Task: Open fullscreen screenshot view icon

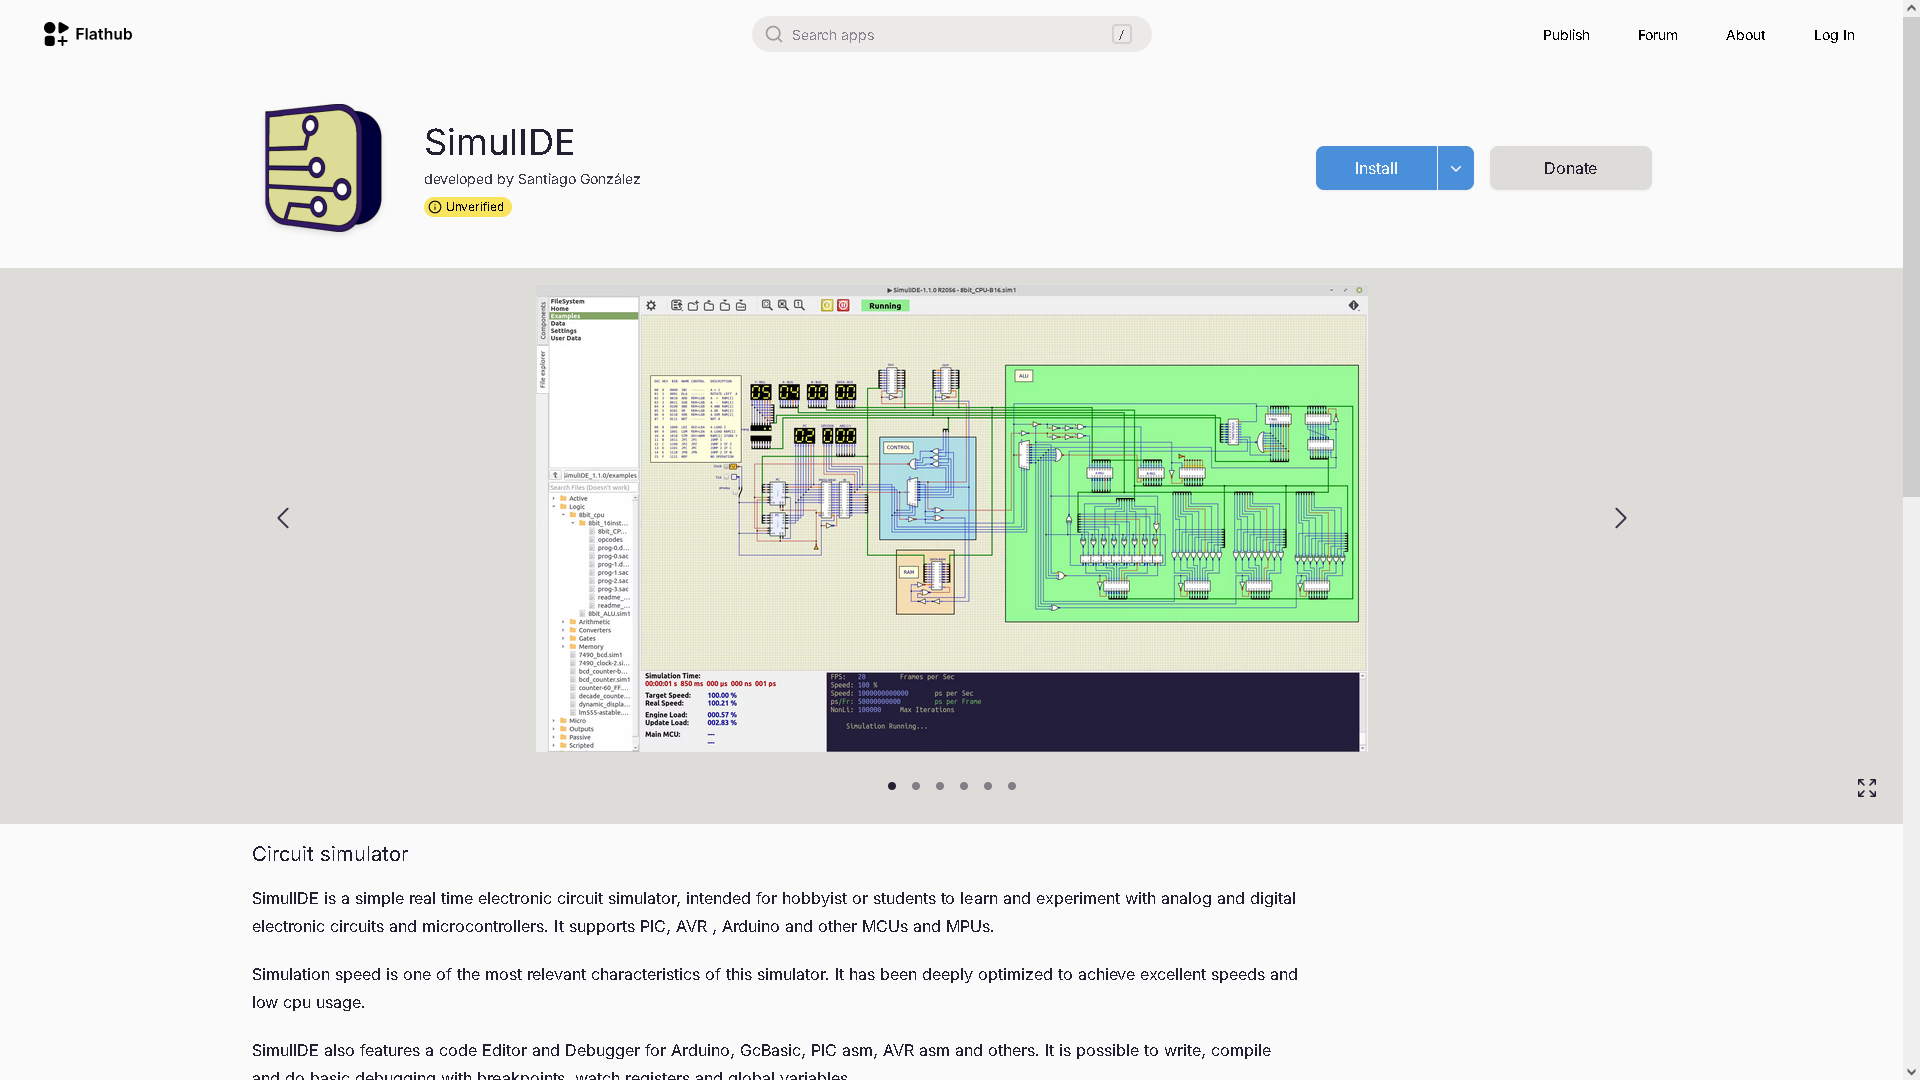Action: [1866, 788]
